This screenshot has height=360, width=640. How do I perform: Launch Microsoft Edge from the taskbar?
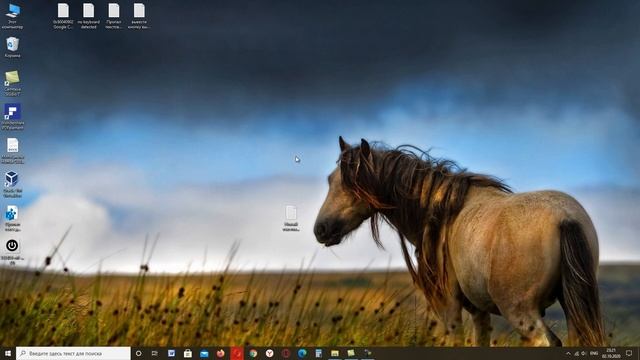click(302, 353)
